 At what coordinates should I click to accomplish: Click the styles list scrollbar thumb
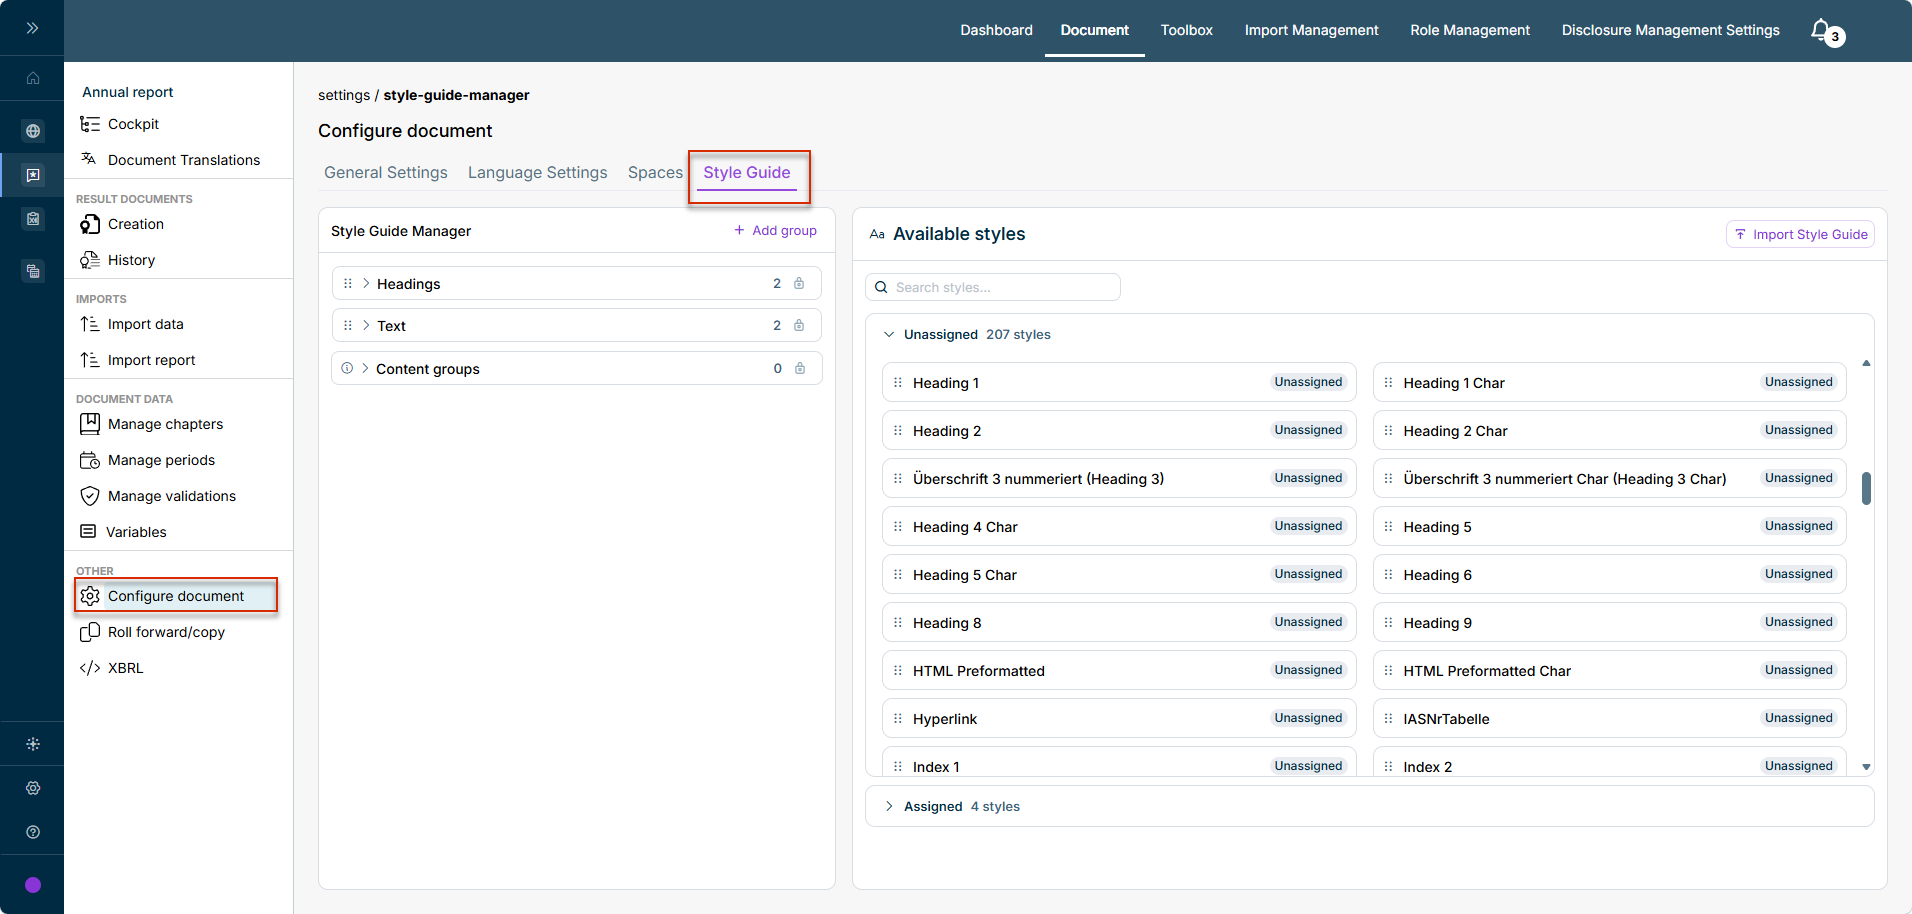pyautogui.click(x=1866, y=489)
